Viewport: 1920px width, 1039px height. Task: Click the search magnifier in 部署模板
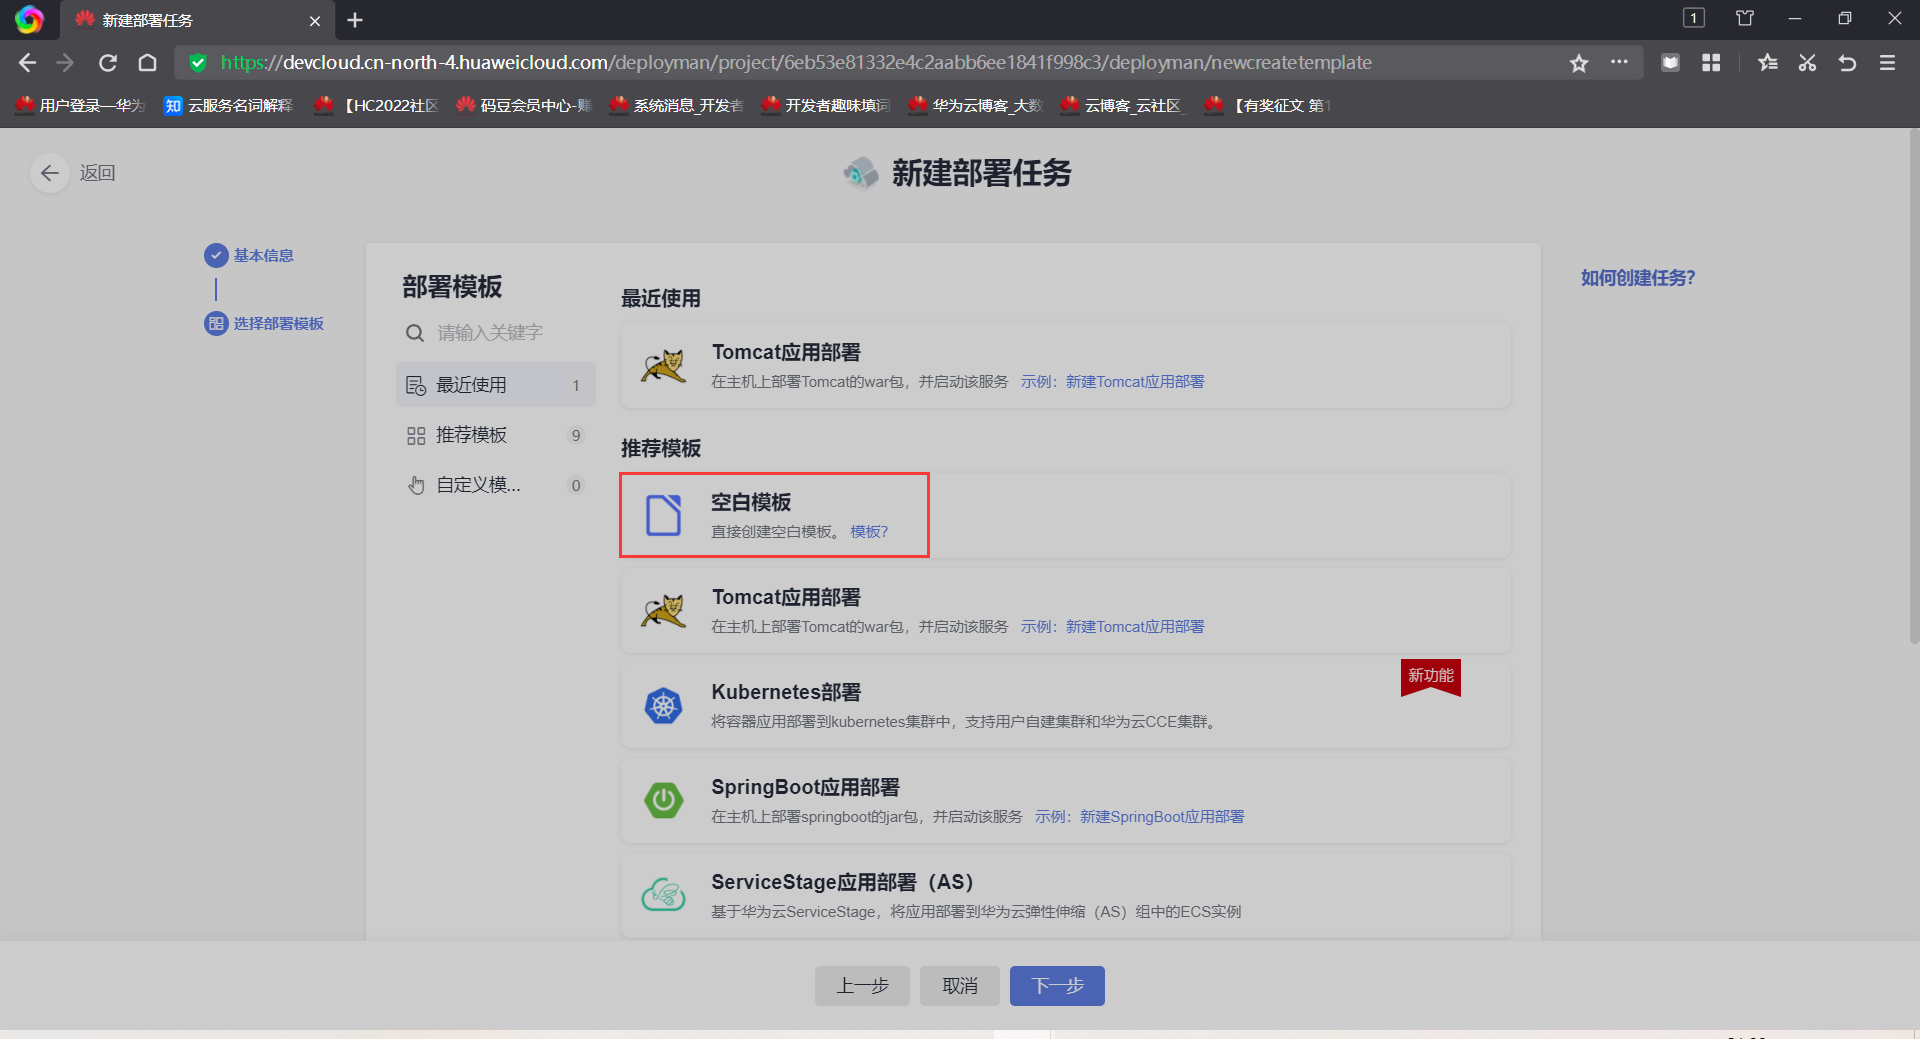(415, 333)
